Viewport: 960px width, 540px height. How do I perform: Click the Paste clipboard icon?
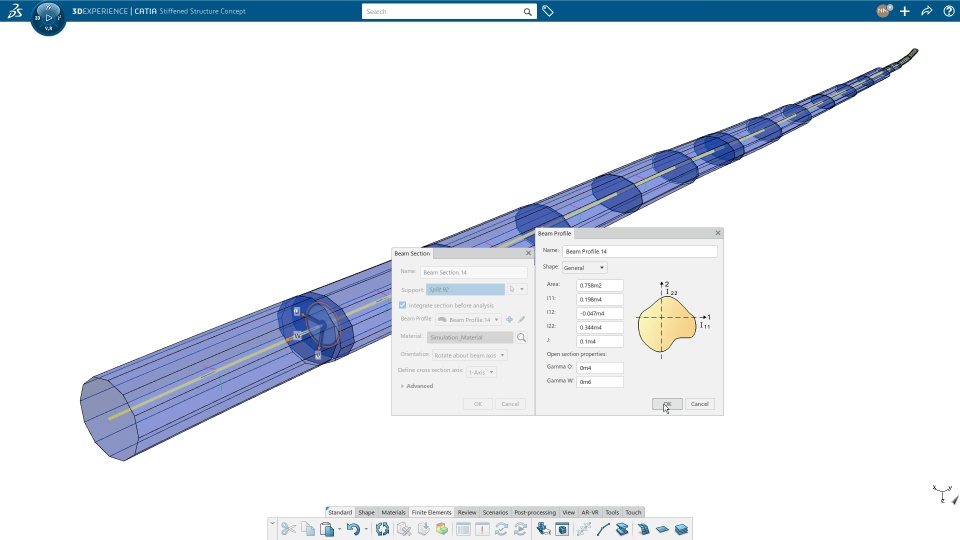[327, 529]
